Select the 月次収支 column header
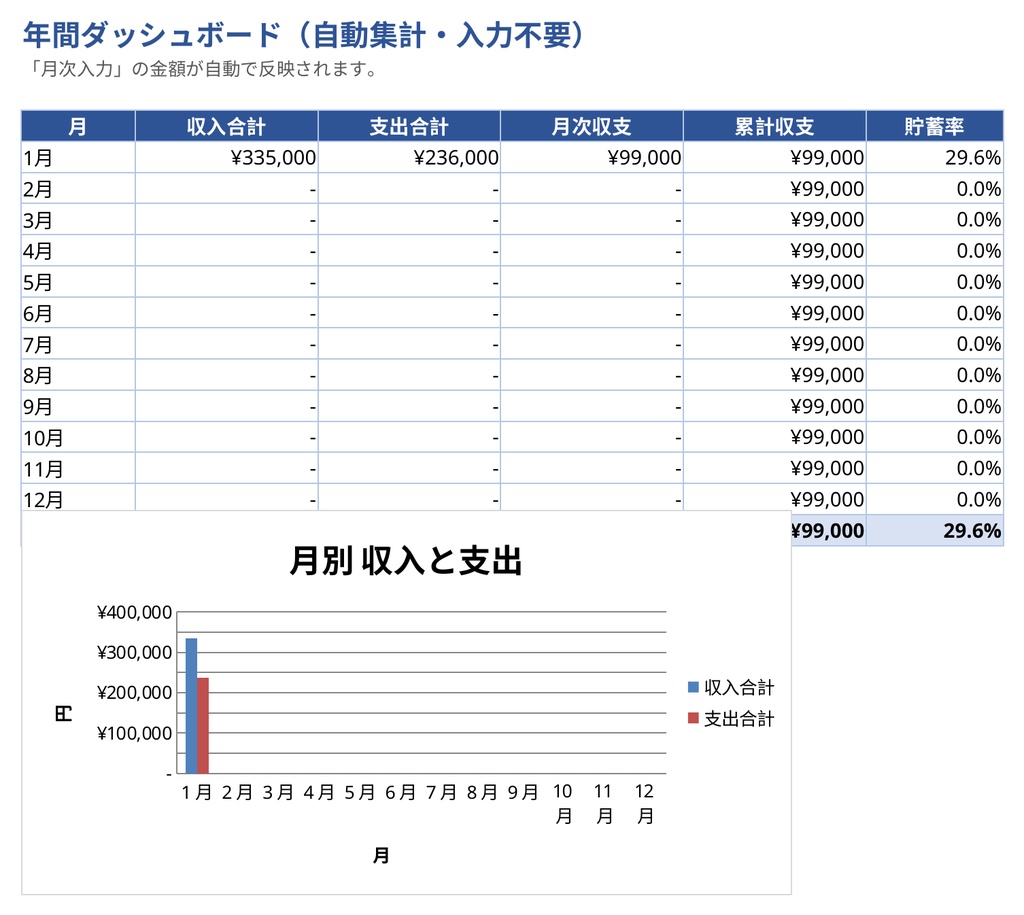Image resolution: width=1024 pixels, height=915 pixels. coord(592,126)
